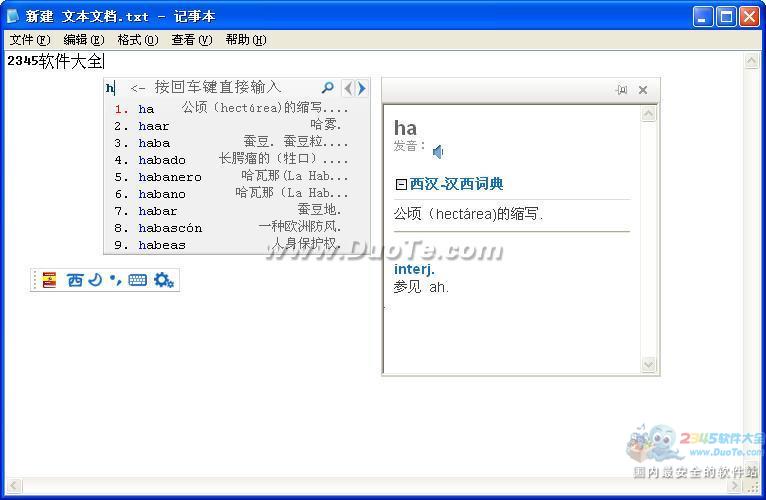Open the 格式 menu

tap(137, 40)
